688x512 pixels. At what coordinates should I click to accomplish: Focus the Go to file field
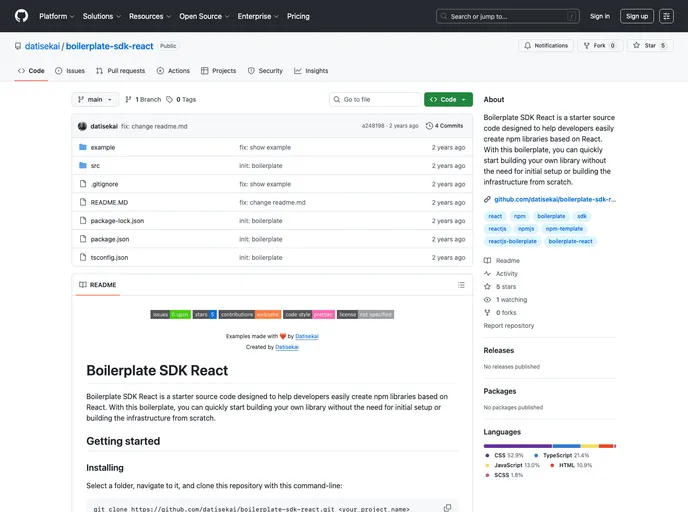[375, 100]
